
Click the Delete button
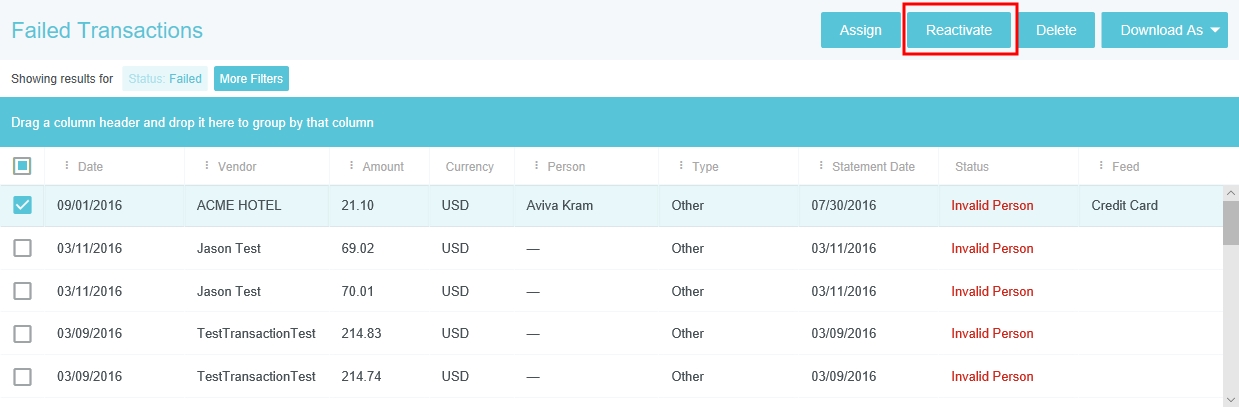1056,30
